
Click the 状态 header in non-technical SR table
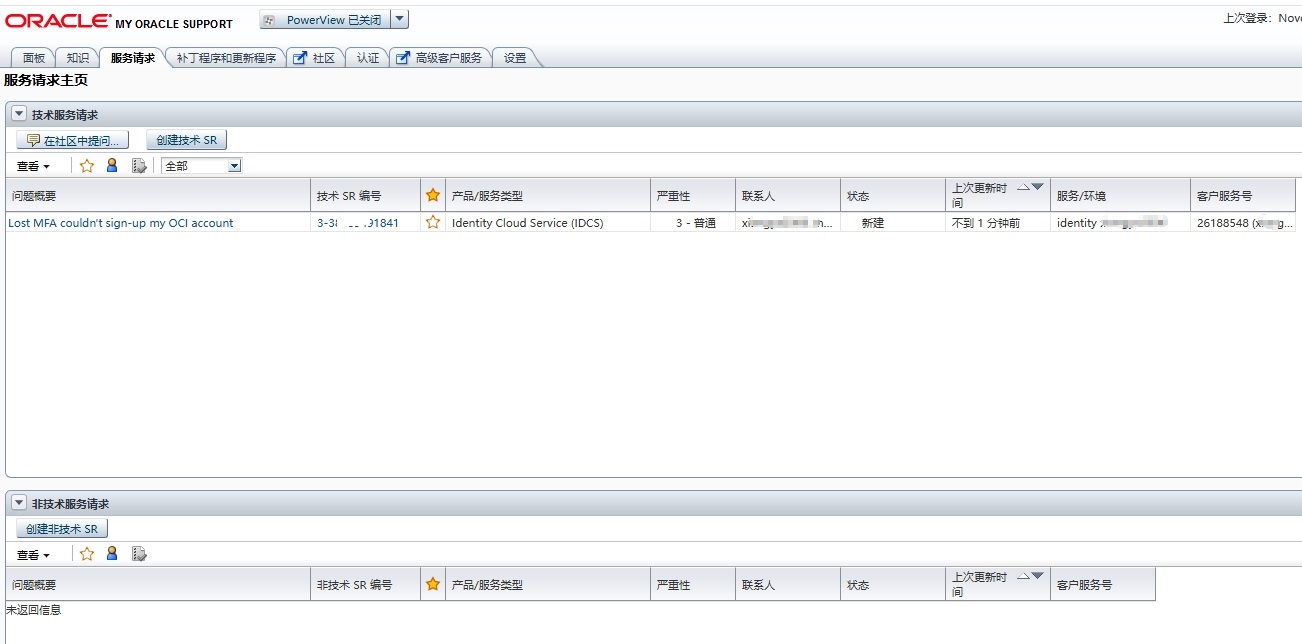tap(893, 584)
